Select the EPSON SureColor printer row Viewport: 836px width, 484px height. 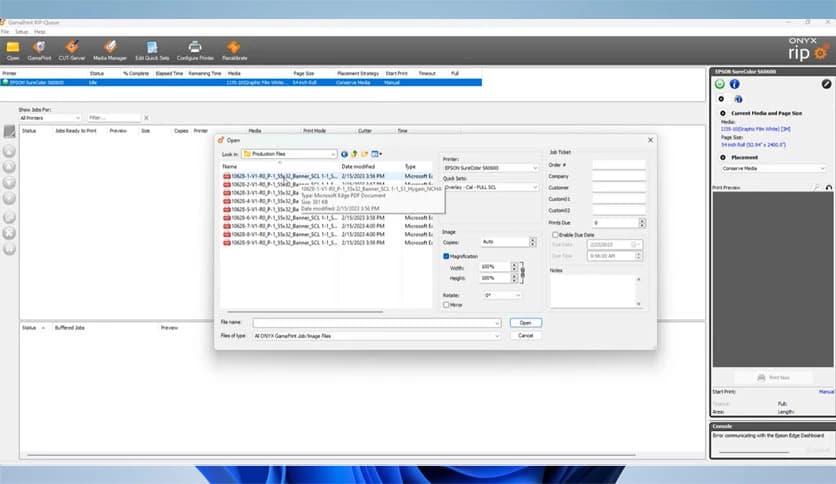click(x=241, y=83)
